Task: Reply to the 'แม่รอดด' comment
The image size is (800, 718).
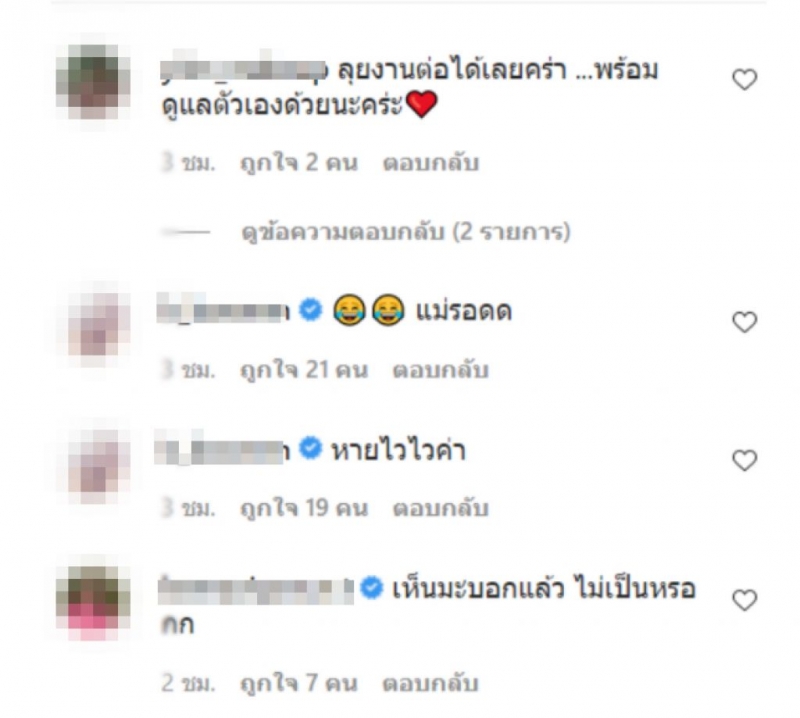Action: click(440, 370)
